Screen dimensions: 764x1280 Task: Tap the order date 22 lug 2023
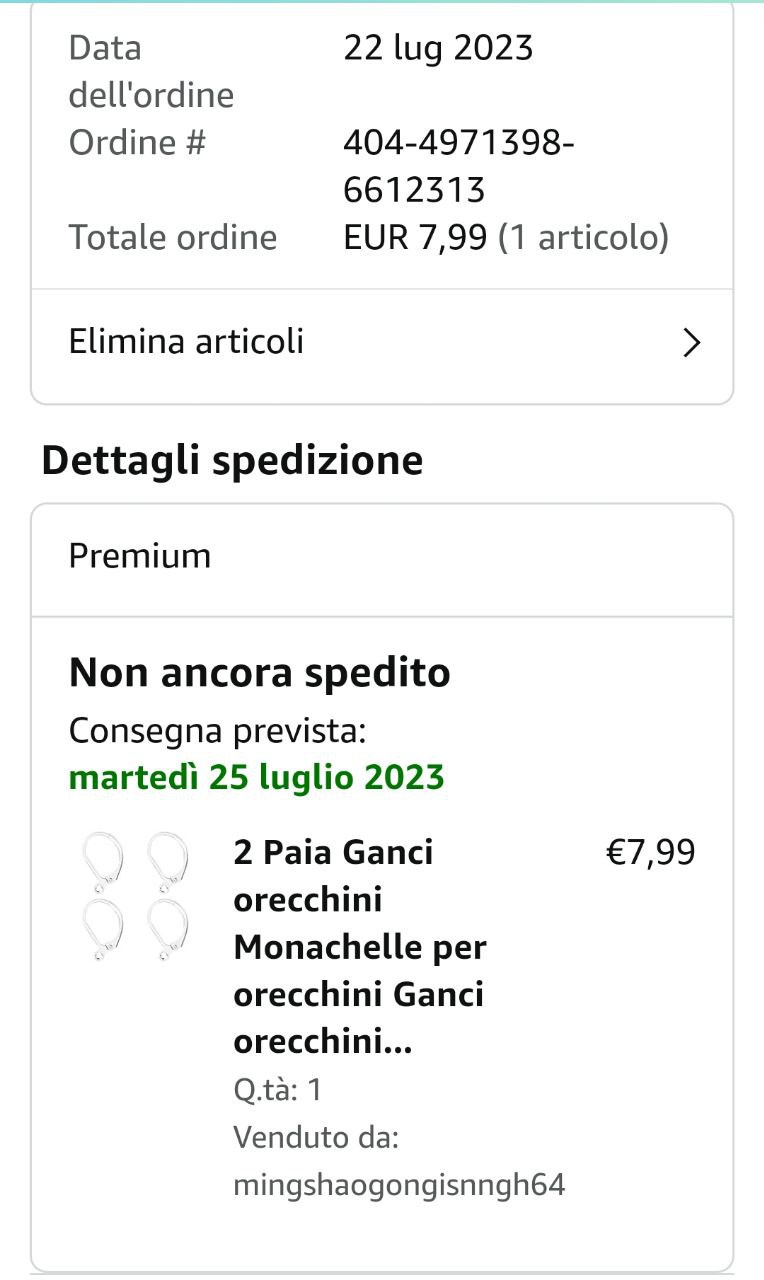[x=438, y=48]
